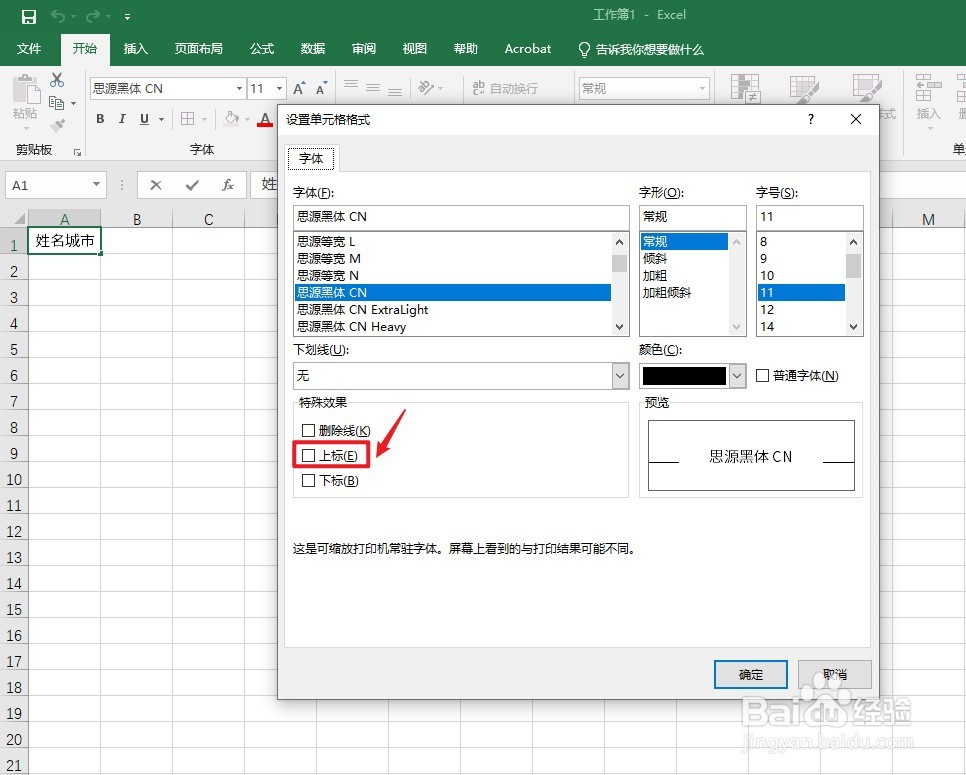The width and height of the screenshot is (966, 775).
Task: Click the bottom align icon
Action: tap(395, 91)
